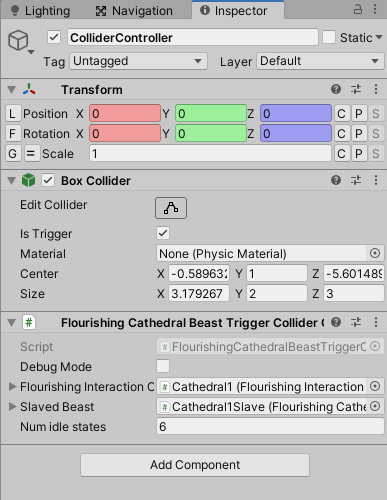387x500 pixels.
Task: Open the Static flags dropdown arrow
Action: coord(379,37)
